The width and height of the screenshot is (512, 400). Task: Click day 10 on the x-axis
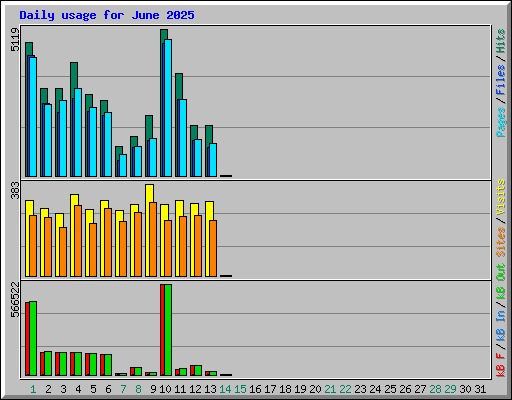click(165, 389)
